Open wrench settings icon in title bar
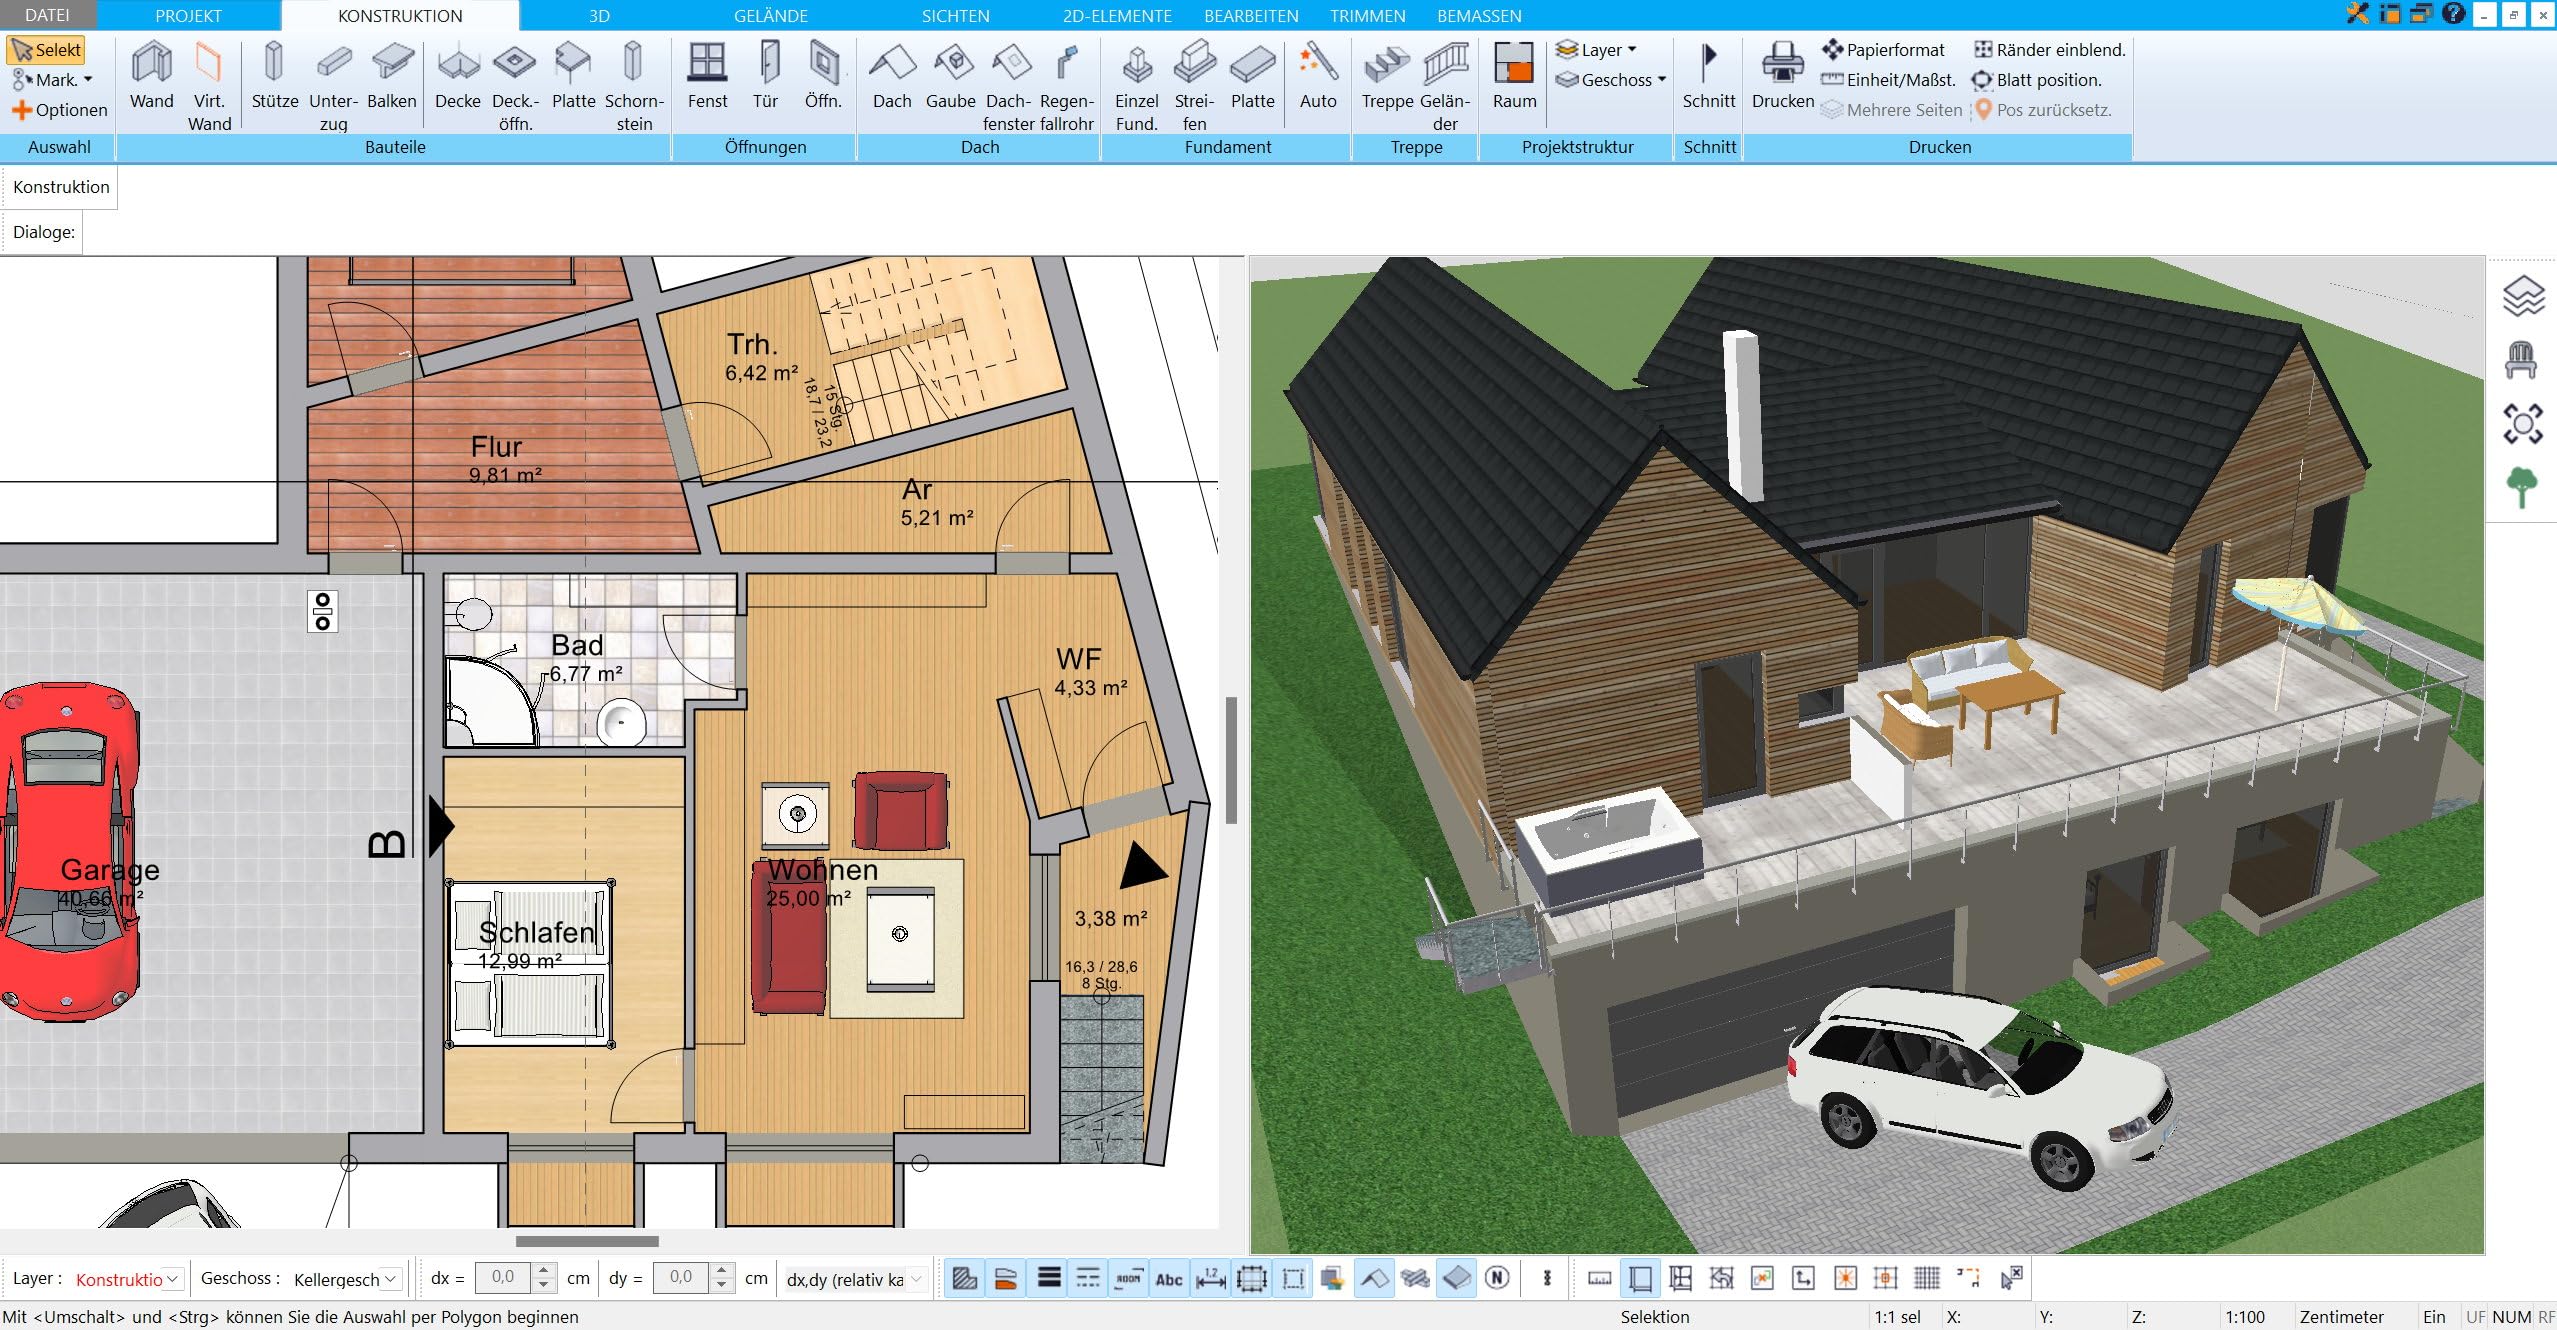 2358,14
